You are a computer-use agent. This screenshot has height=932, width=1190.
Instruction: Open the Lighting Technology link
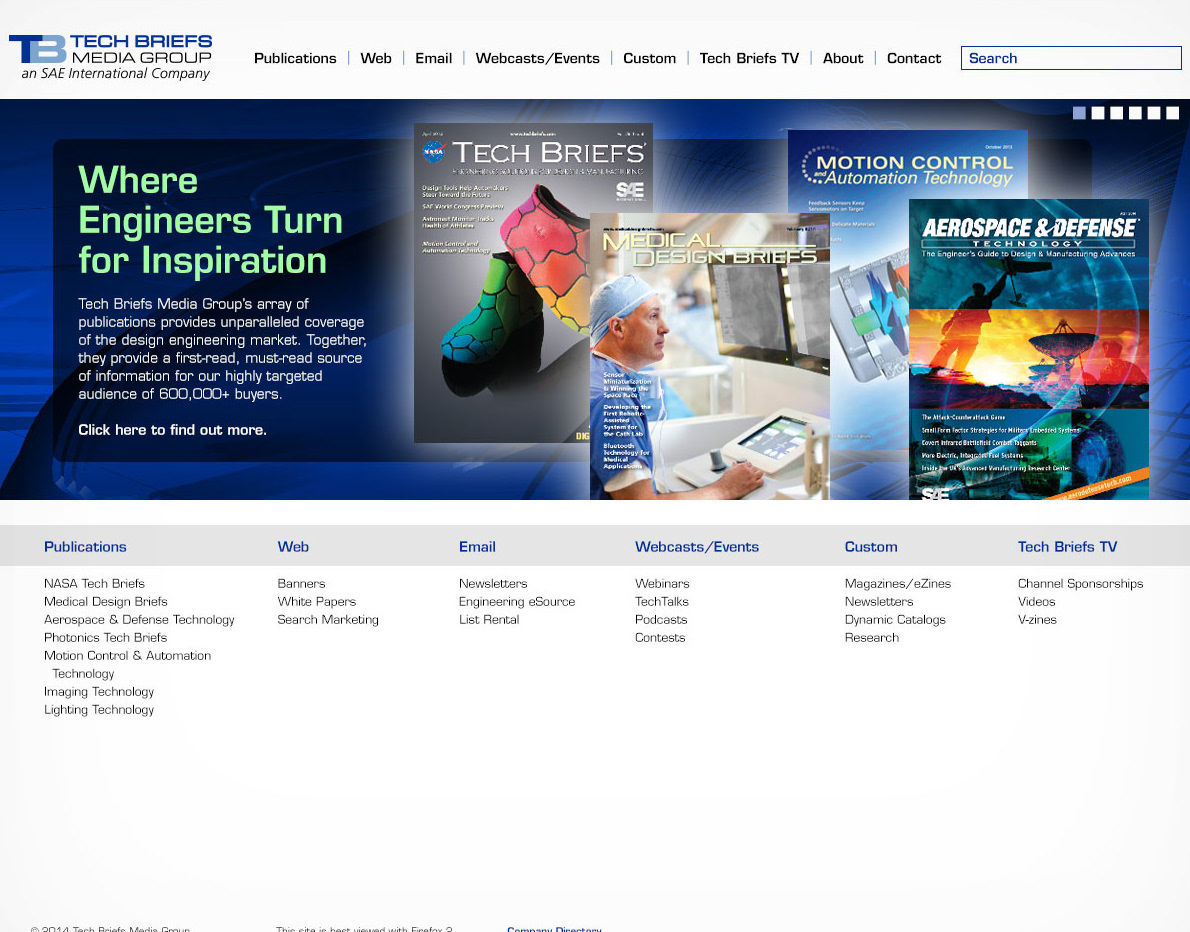[99, 710]
